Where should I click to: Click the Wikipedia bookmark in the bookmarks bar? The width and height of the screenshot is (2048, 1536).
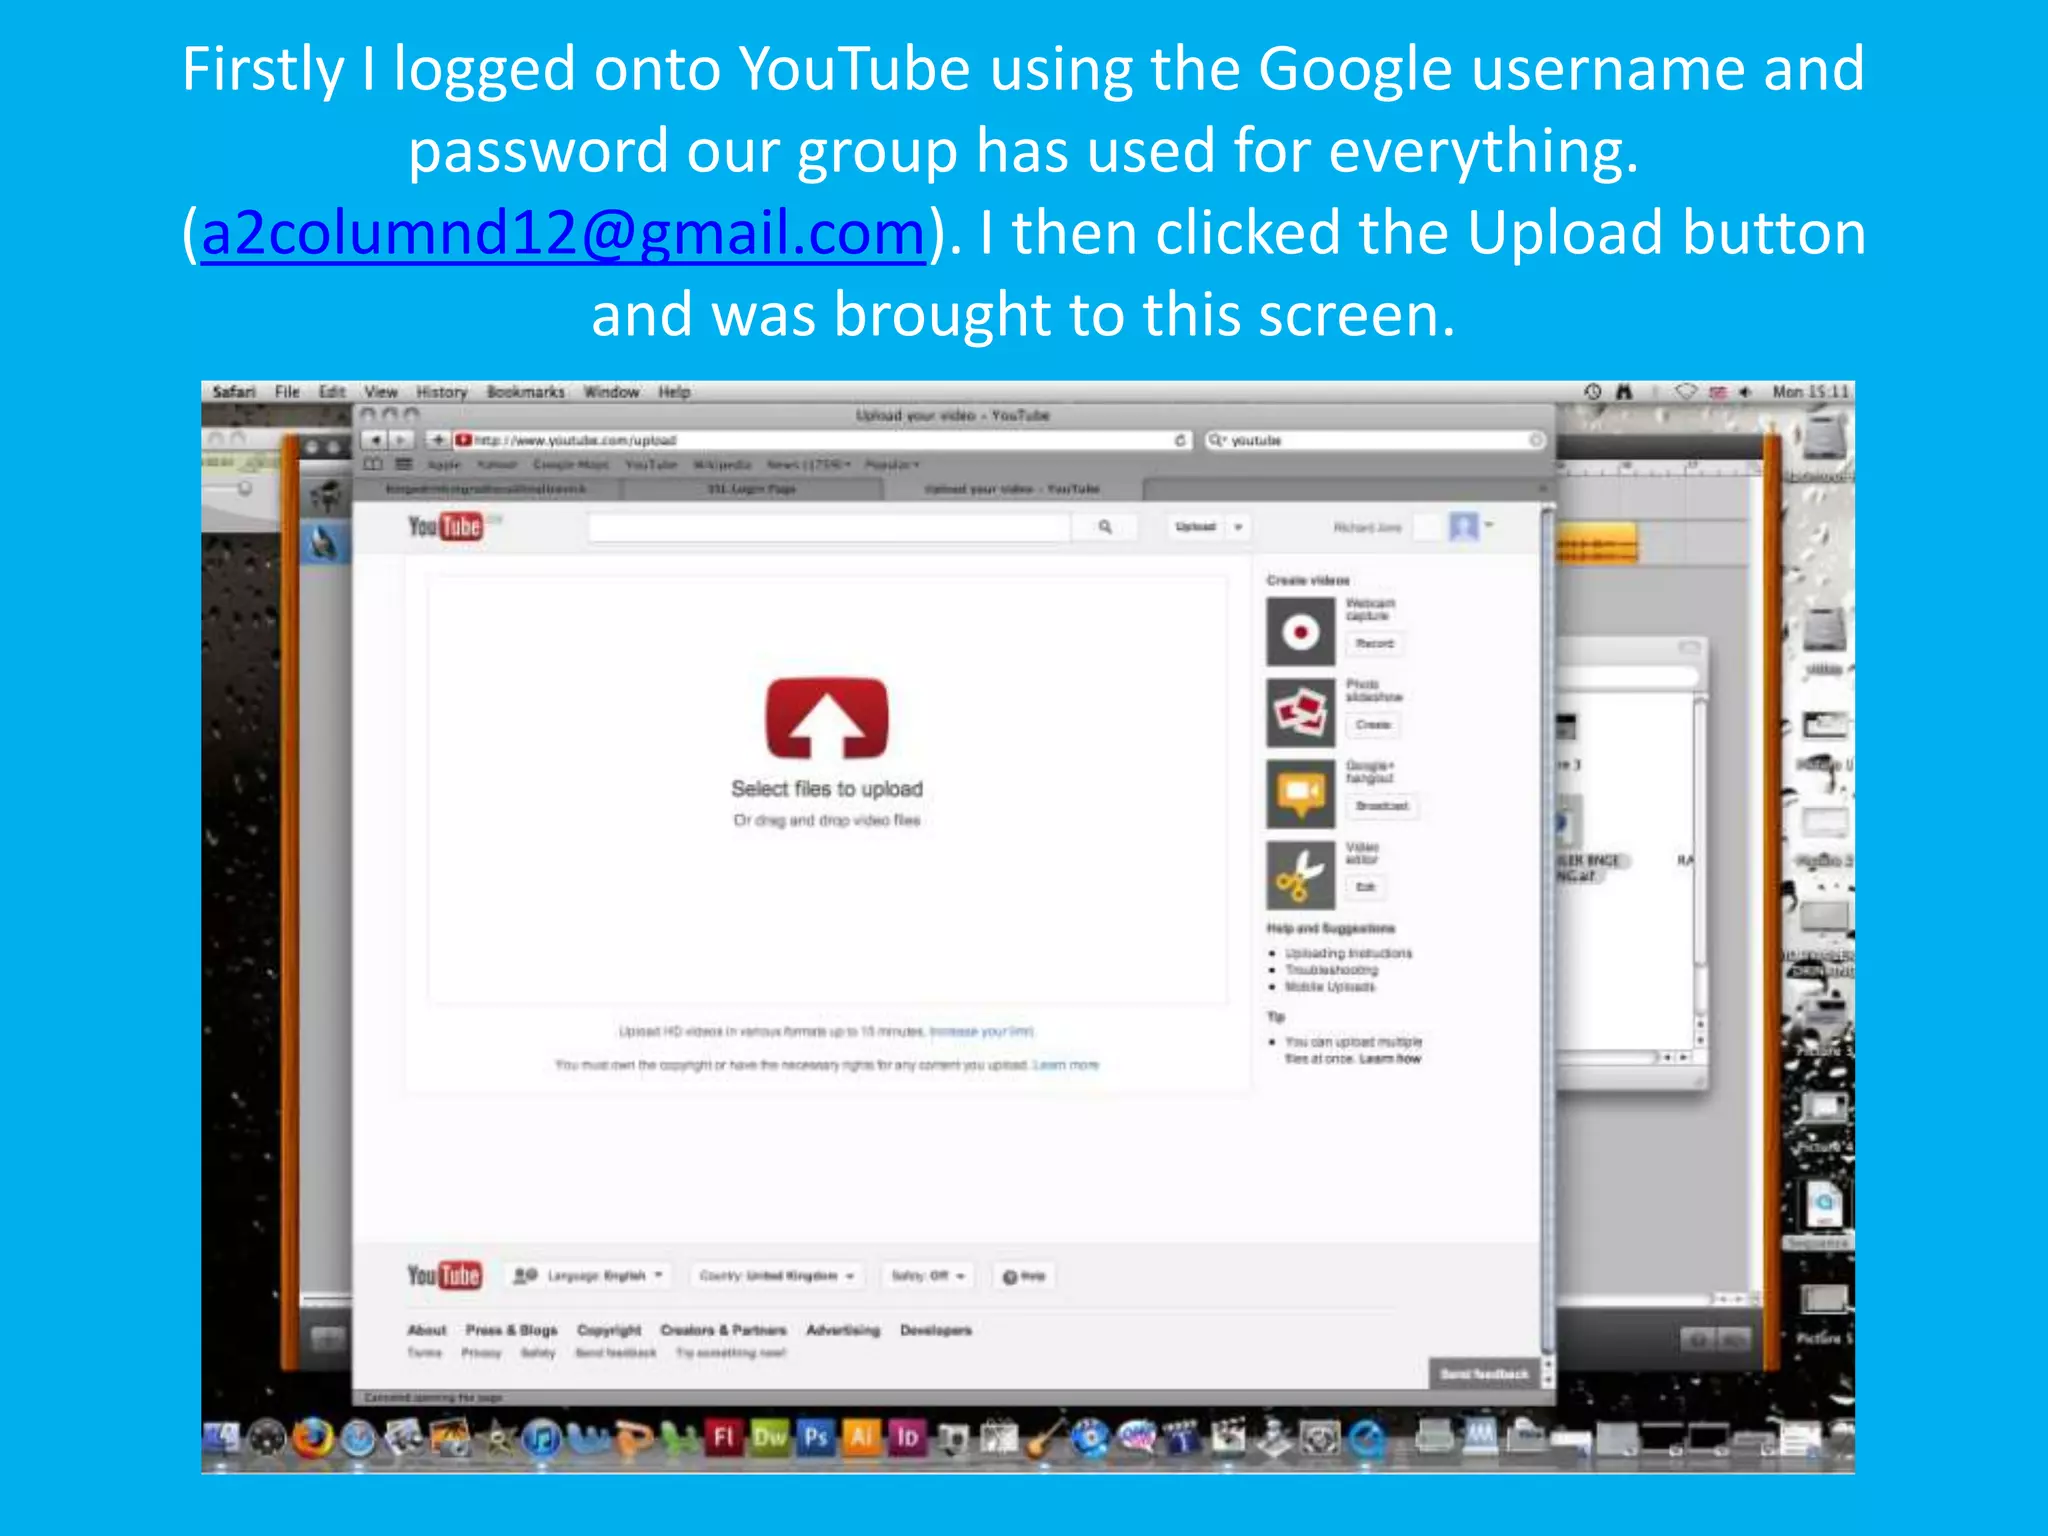(722, 465)
